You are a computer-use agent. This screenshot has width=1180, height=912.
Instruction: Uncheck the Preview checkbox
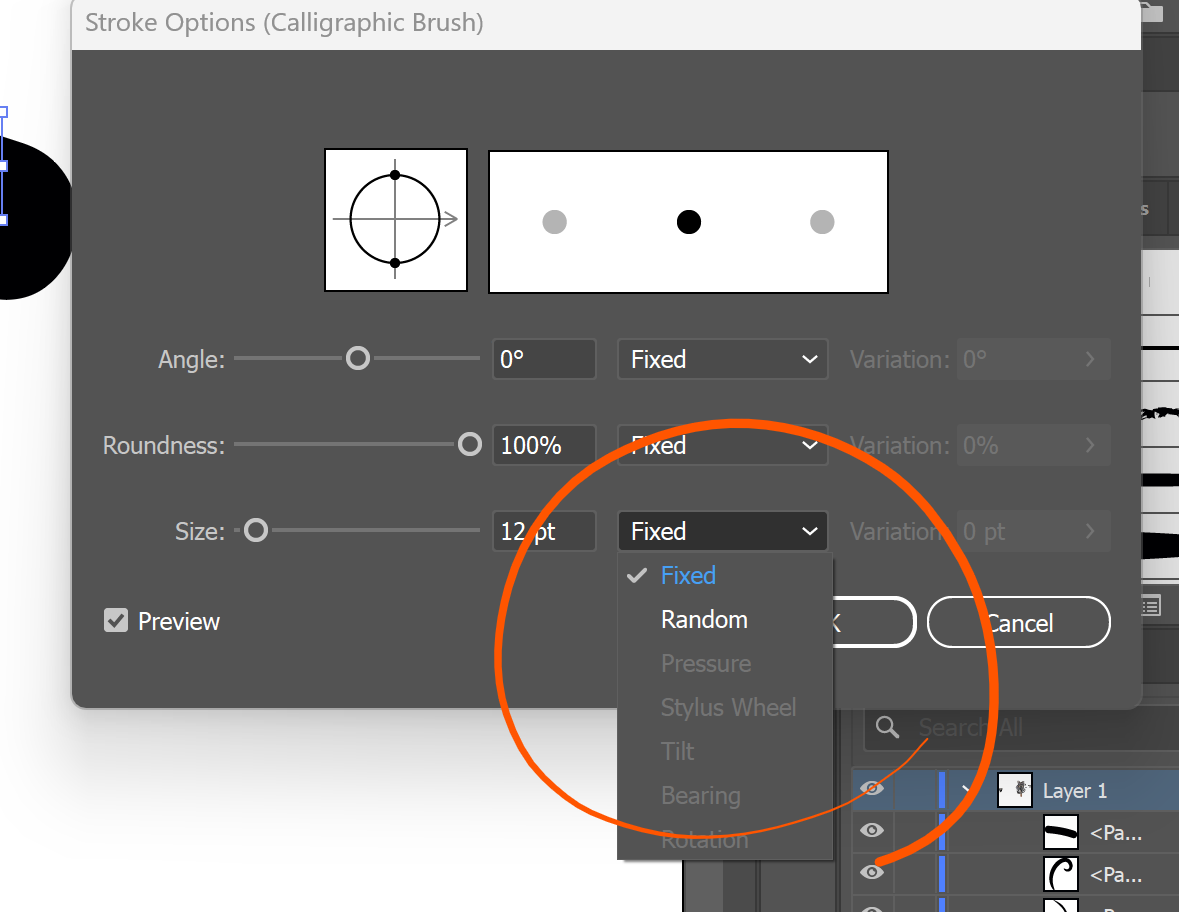tap(116, 621)
